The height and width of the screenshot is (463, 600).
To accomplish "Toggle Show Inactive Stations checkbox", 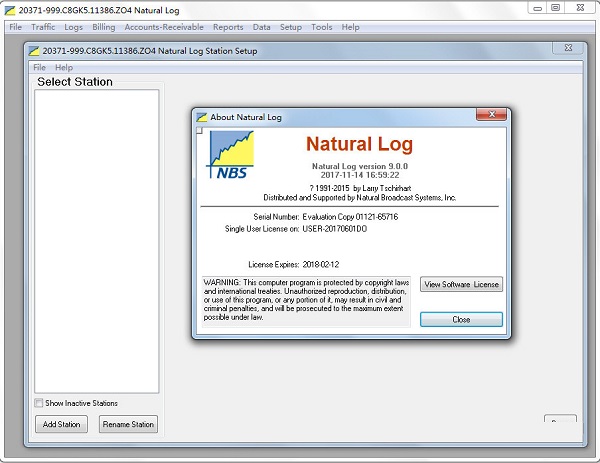I will [x=39, y=403].
